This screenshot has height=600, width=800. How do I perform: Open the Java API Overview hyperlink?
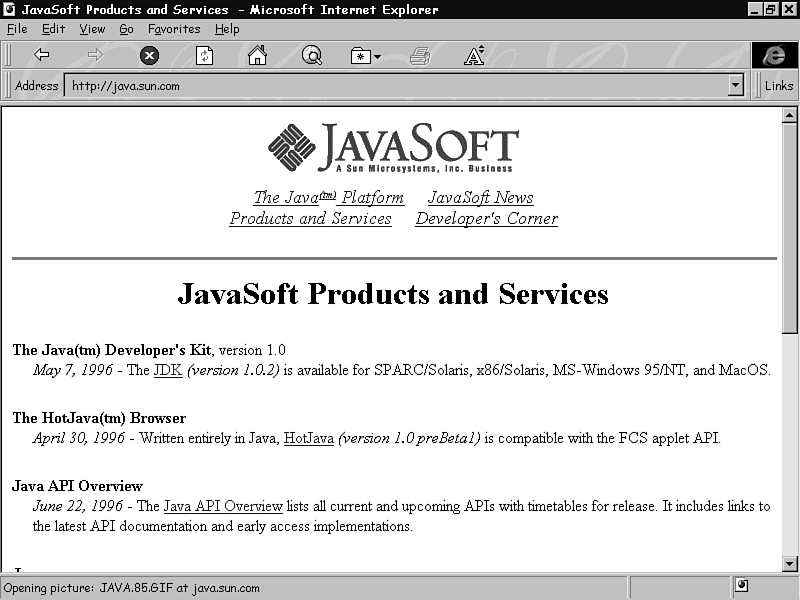point(223,506)
